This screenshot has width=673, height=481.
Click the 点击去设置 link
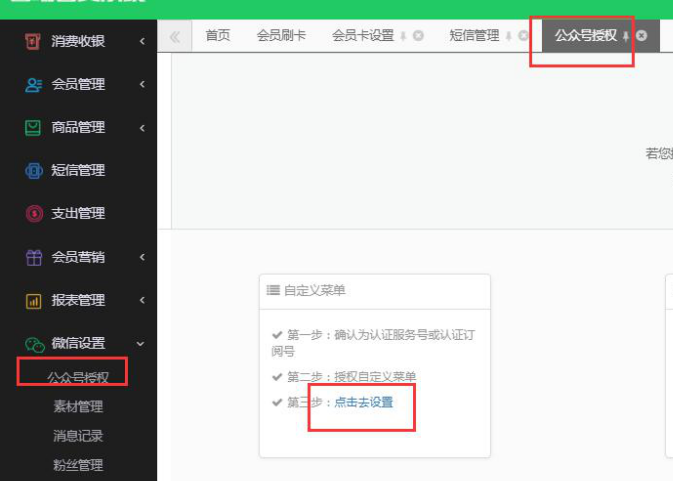364,402
